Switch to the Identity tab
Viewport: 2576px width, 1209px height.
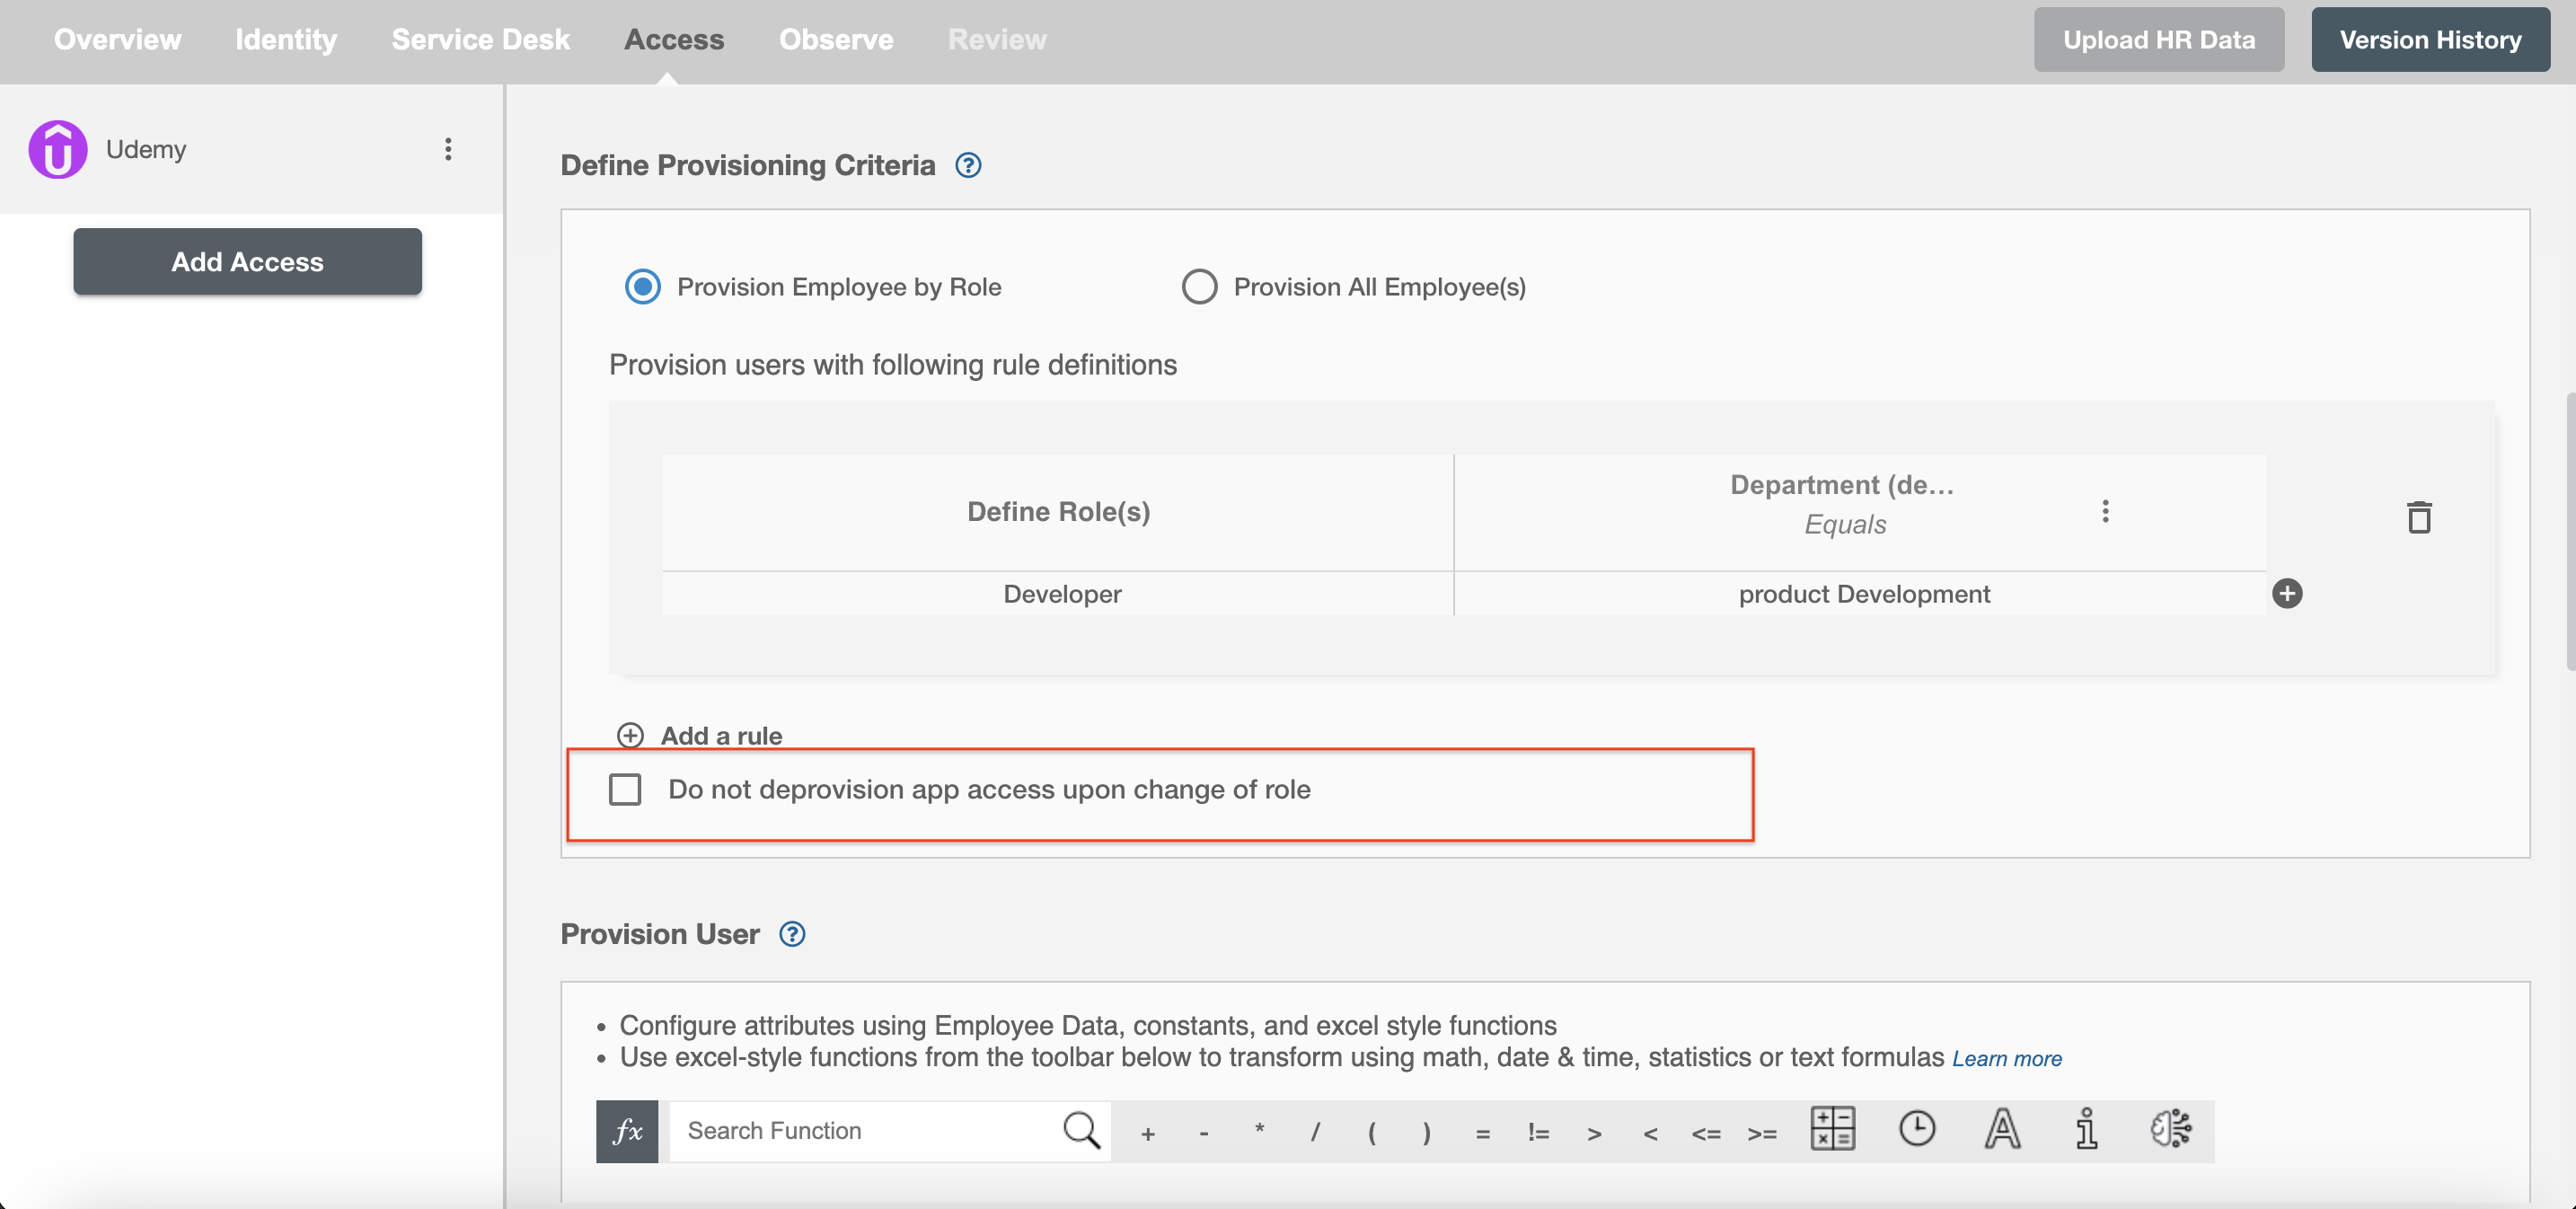(286, 39)
